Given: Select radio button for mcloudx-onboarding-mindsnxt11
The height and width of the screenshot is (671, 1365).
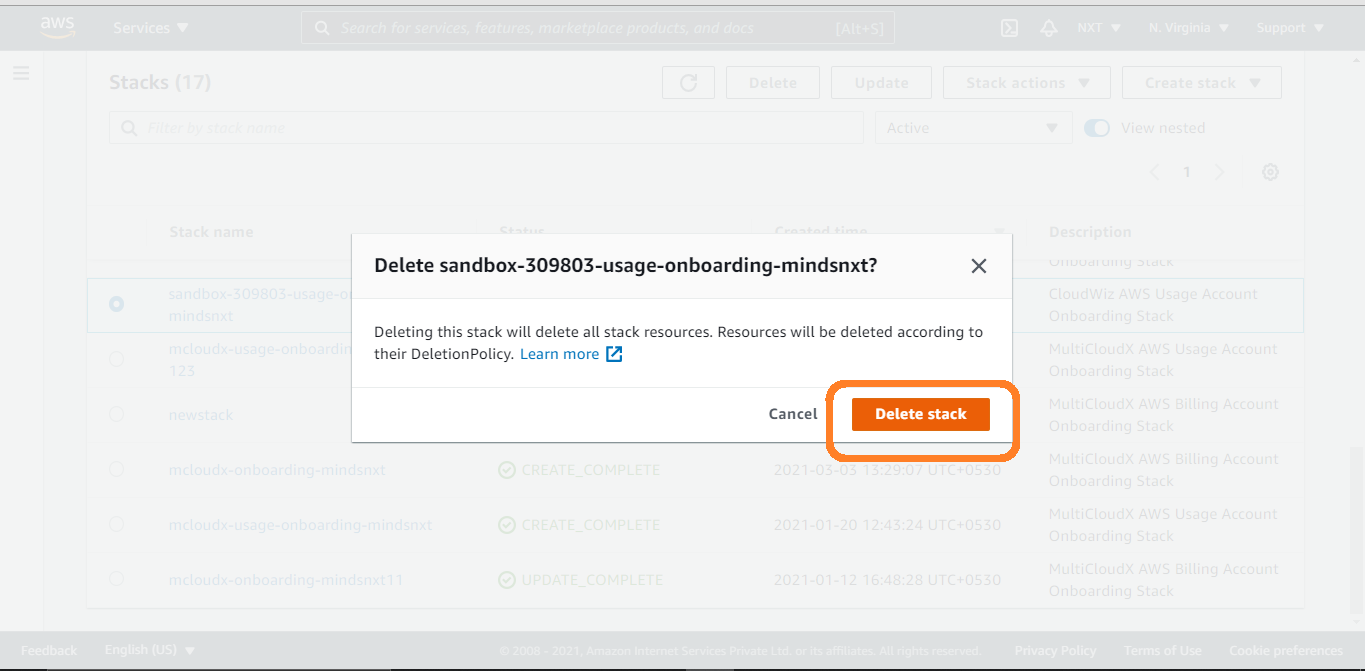Looking at the screenshot, I should [117, 579].
